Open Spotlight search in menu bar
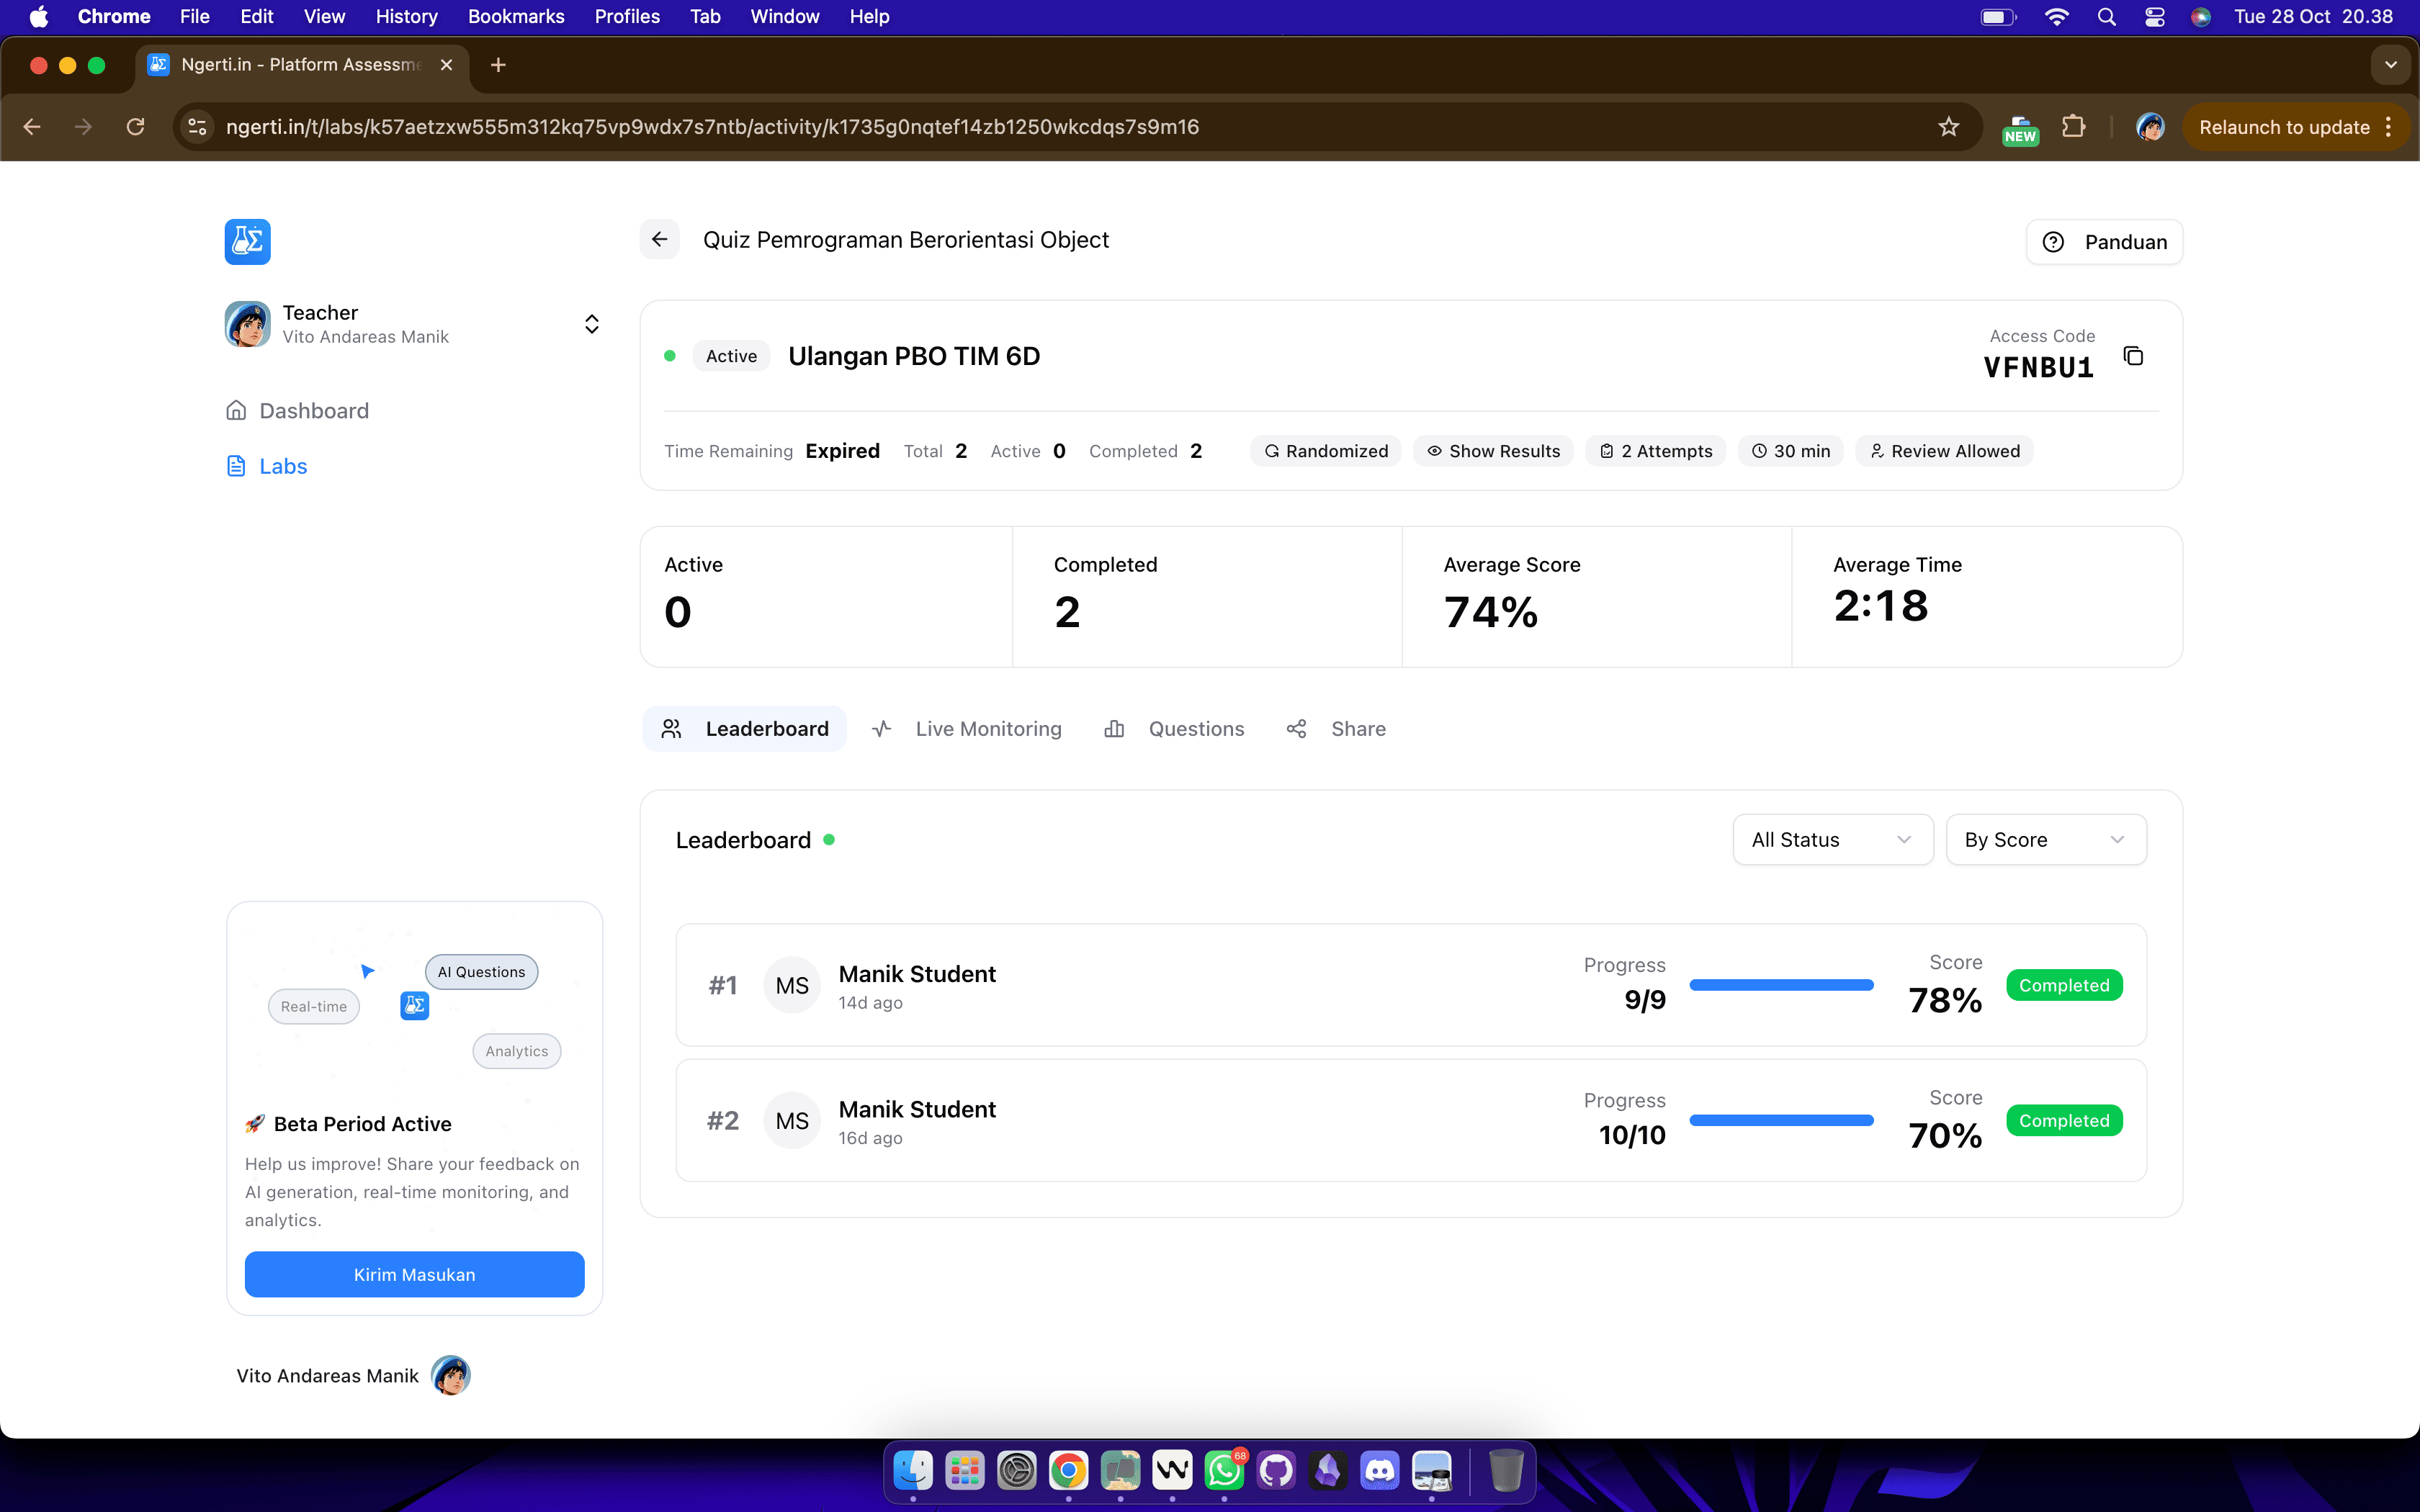Image resolution: width=2420 pixels, height=1512 pixels. [x=2106, y=16]
